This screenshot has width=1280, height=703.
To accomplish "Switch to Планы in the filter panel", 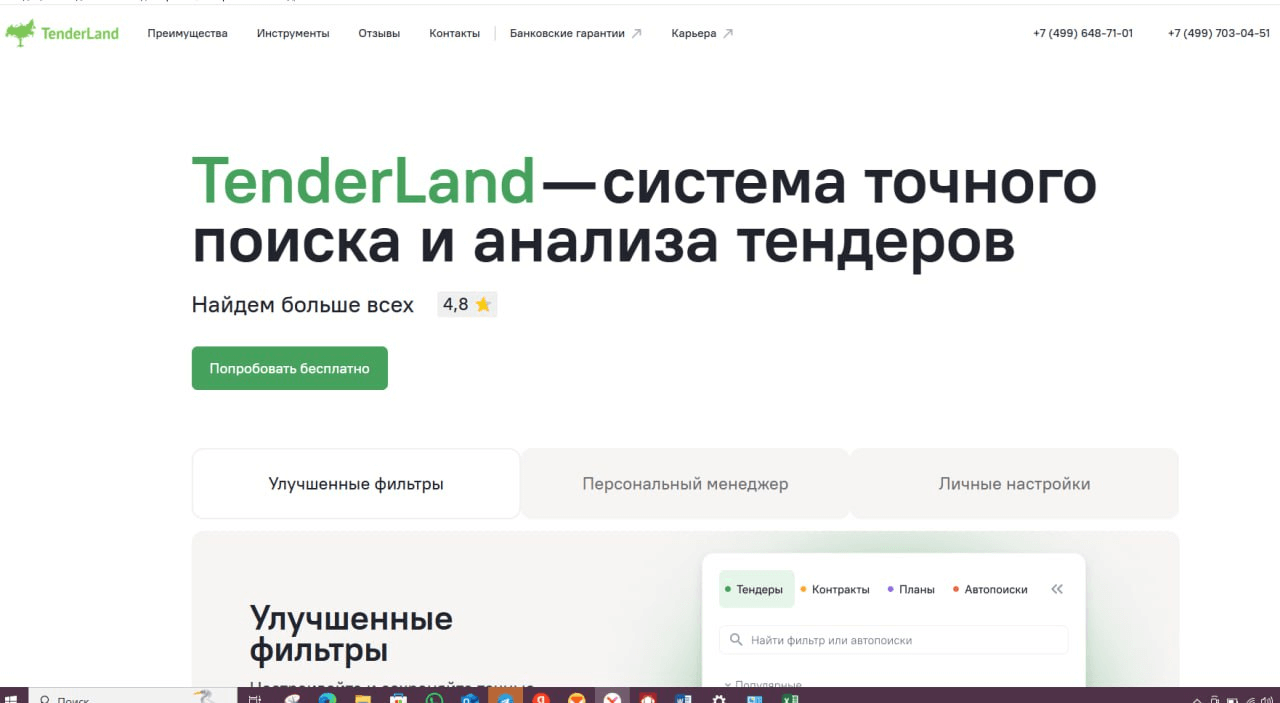I will pyautogui.click(x=912, y=589).
